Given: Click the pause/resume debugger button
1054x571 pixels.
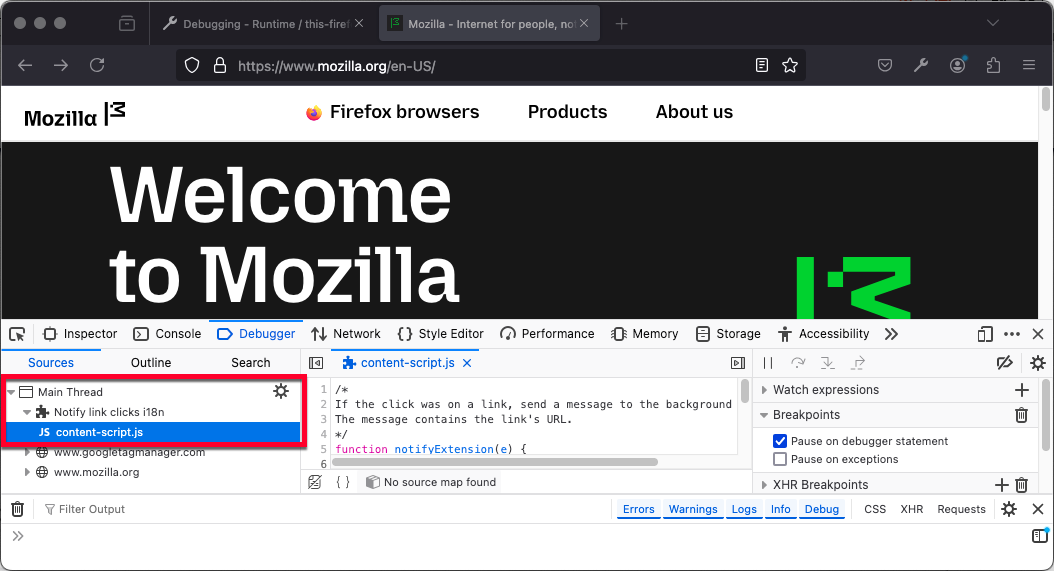Looking at the screenshot, I should pos(768,363).
